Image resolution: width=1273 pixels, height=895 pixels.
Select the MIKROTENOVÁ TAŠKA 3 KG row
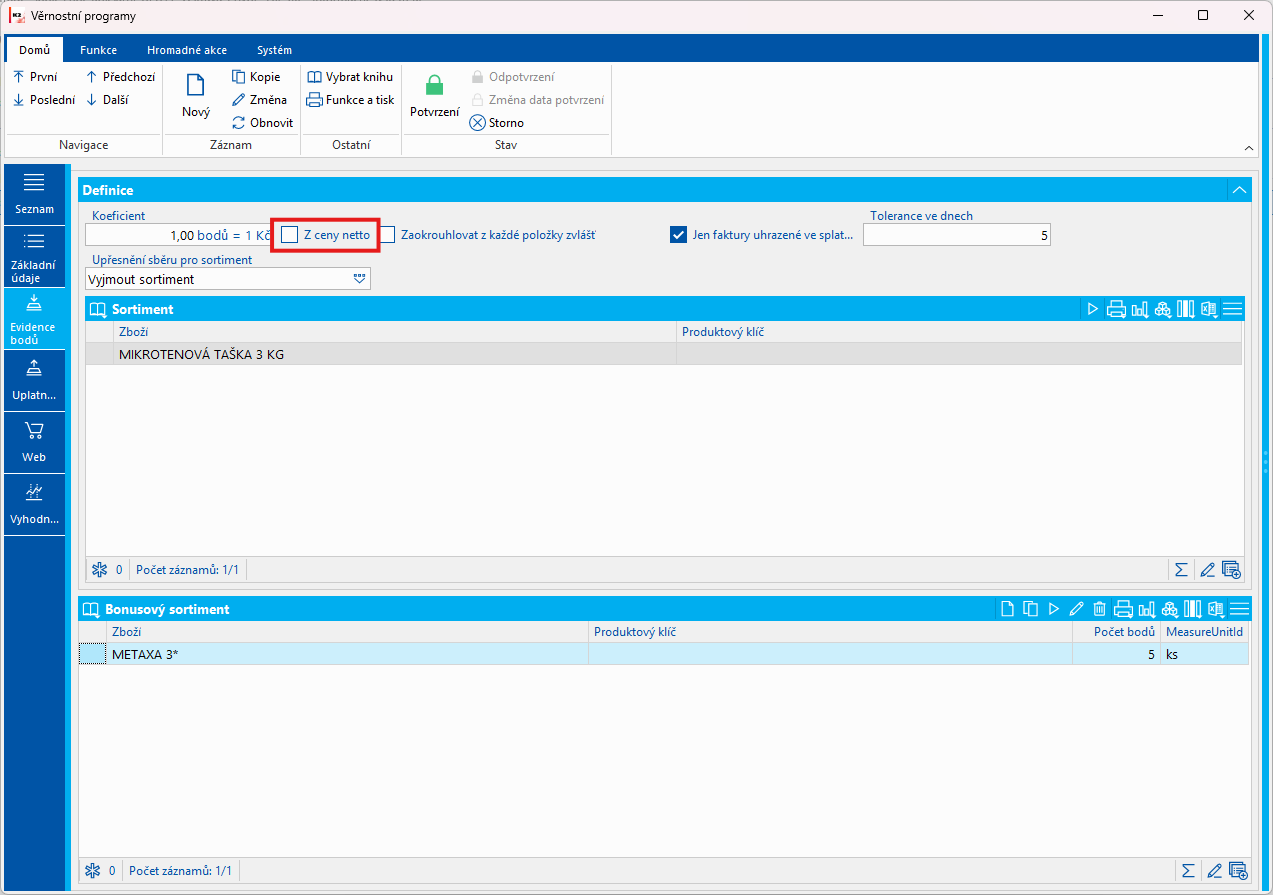pyautogui.click(x=664, y=354)
